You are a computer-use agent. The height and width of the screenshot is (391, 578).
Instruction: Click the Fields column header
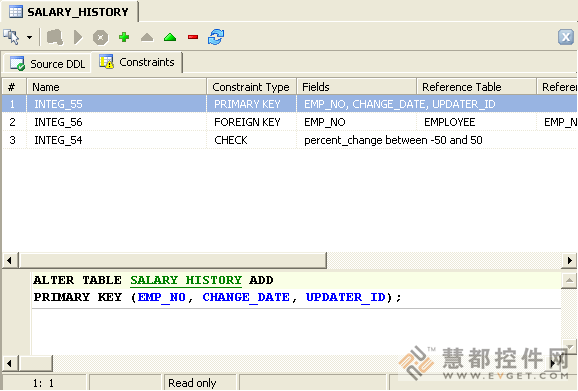(357, 87)
